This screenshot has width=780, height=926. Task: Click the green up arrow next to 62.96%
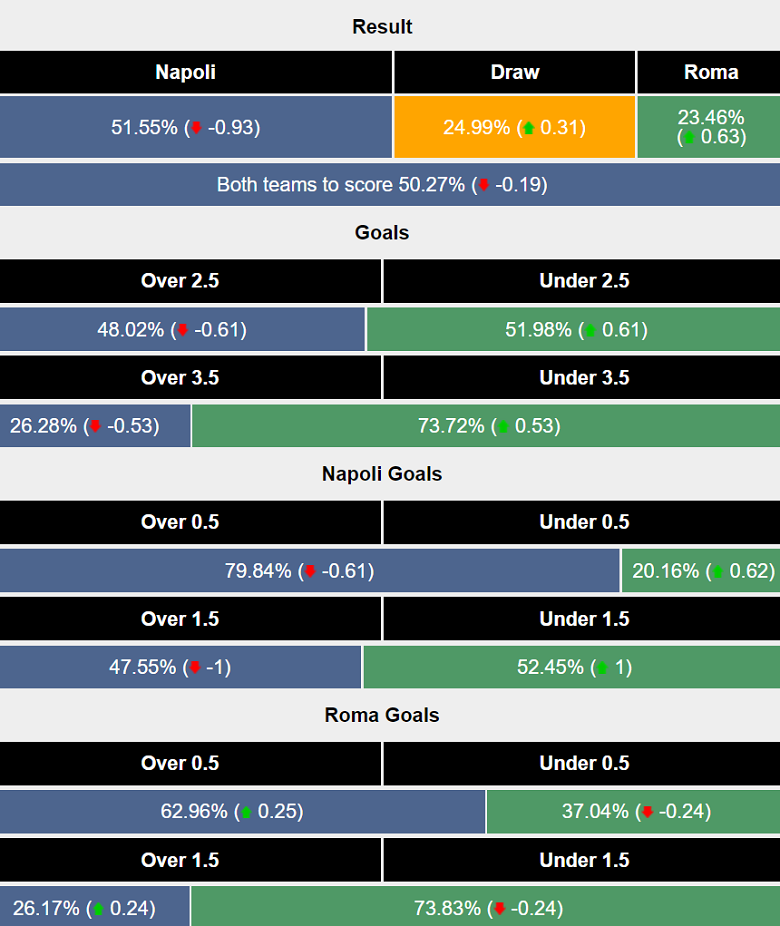point(245,813)
